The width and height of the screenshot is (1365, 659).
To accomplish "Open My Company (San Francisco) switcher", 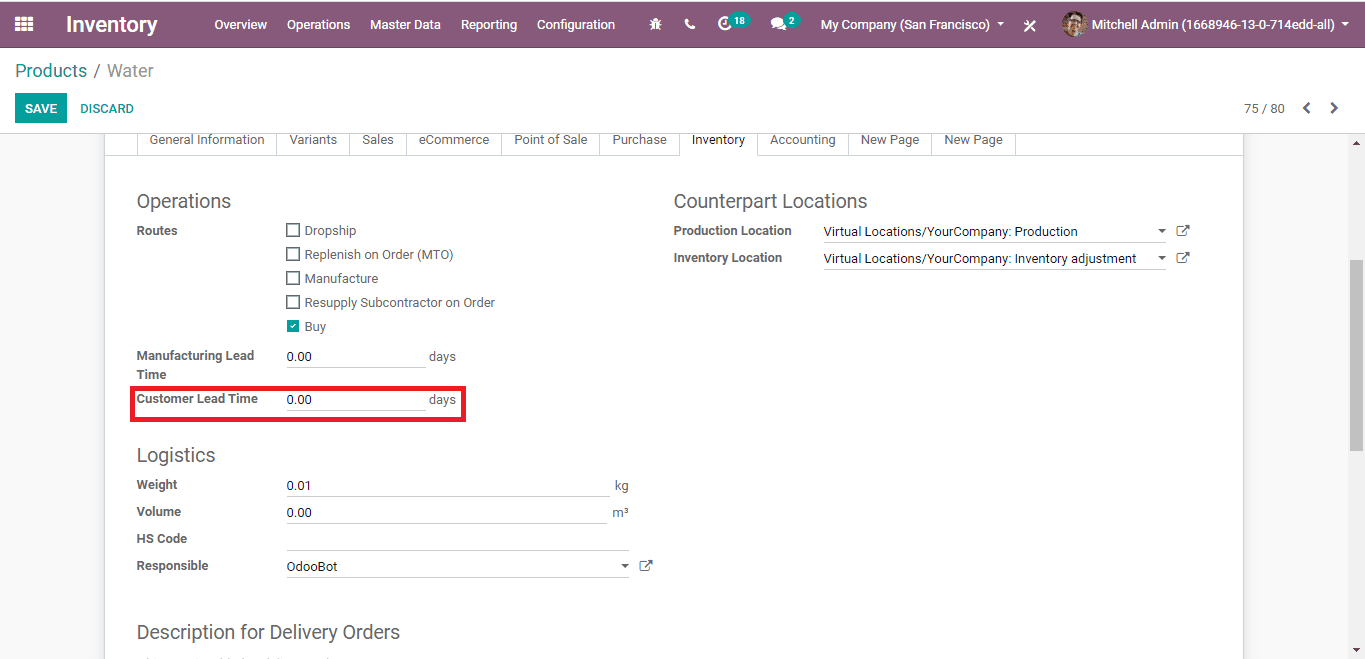I will coord(912,24).
